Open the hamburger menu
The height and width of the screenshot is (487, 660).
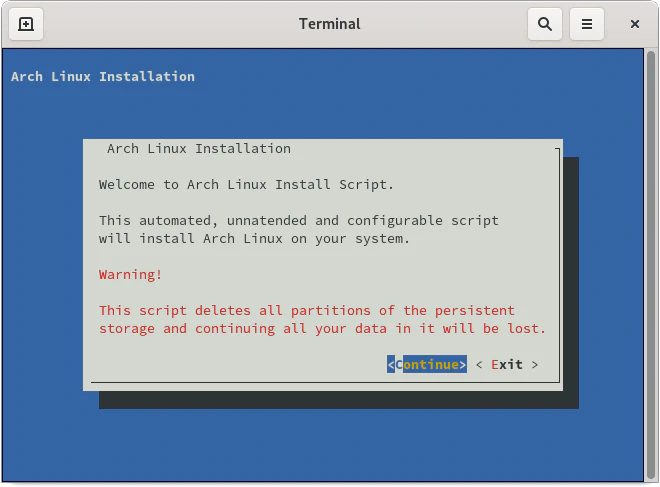587,24
